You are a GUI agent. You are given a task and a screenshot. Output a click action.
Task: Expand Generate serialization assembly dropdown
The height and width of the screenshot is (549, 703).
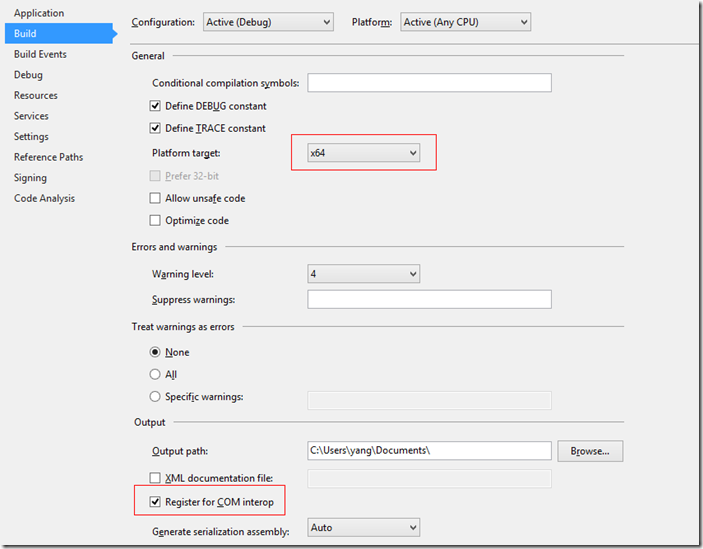364,527
